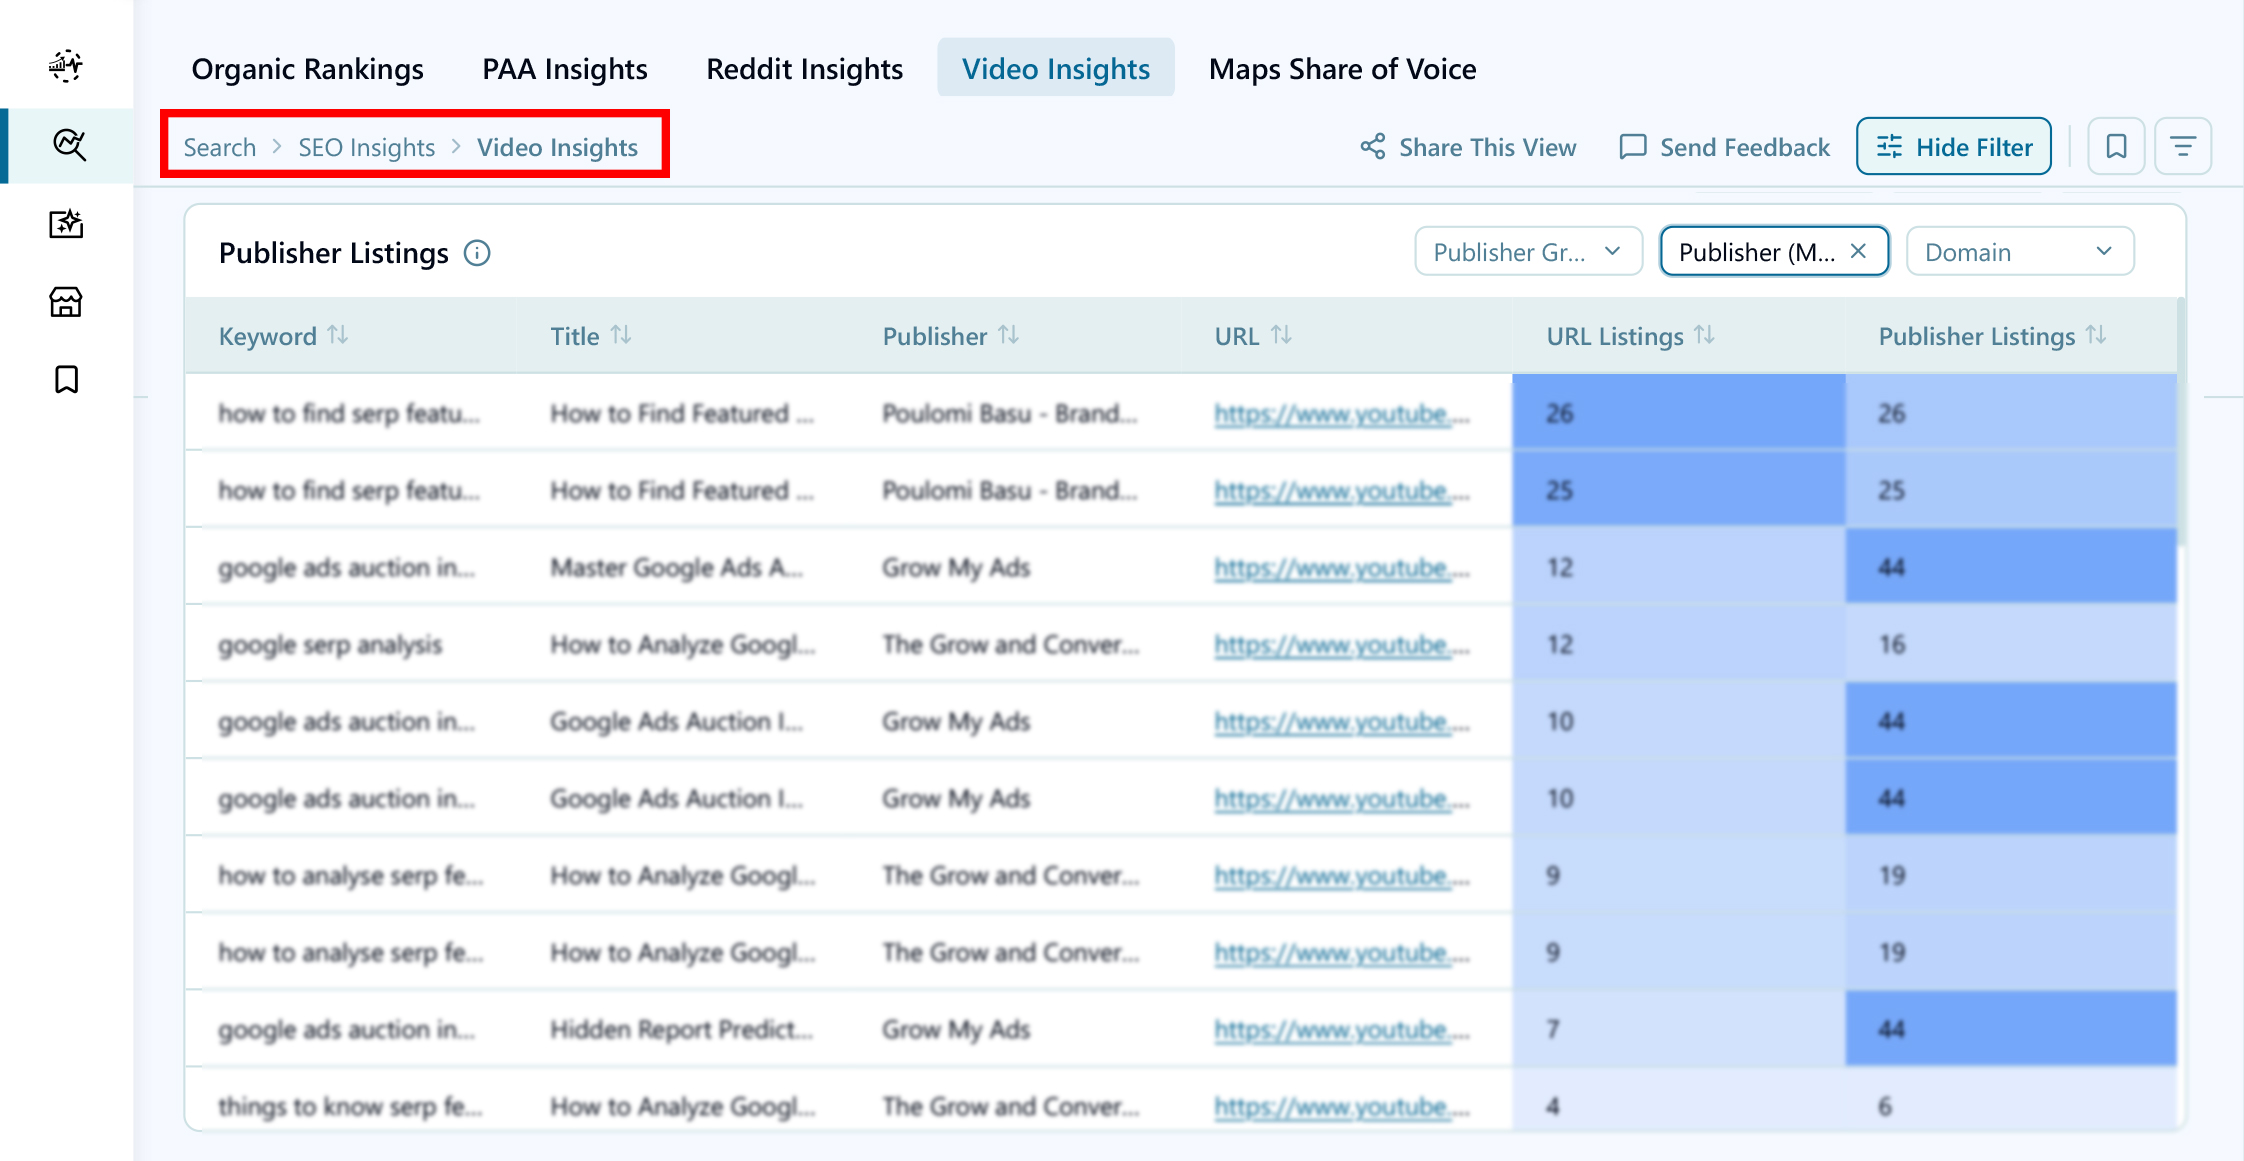This screenshot has height=1161, width=2244.
Task: Clear the Publisher (M... filter with X
Action: [1858, 251]
